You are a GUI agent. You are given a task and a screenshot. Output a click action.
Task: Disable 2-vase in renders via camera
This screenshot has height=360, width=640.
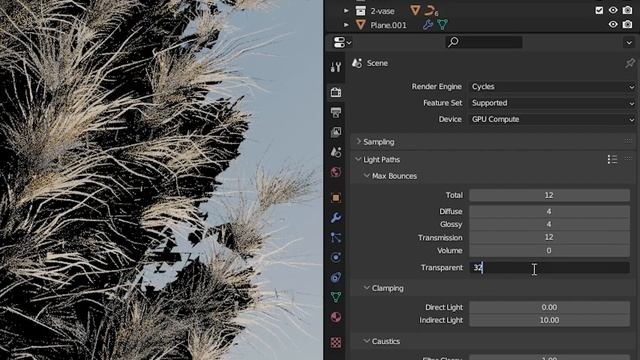[627, 10]
